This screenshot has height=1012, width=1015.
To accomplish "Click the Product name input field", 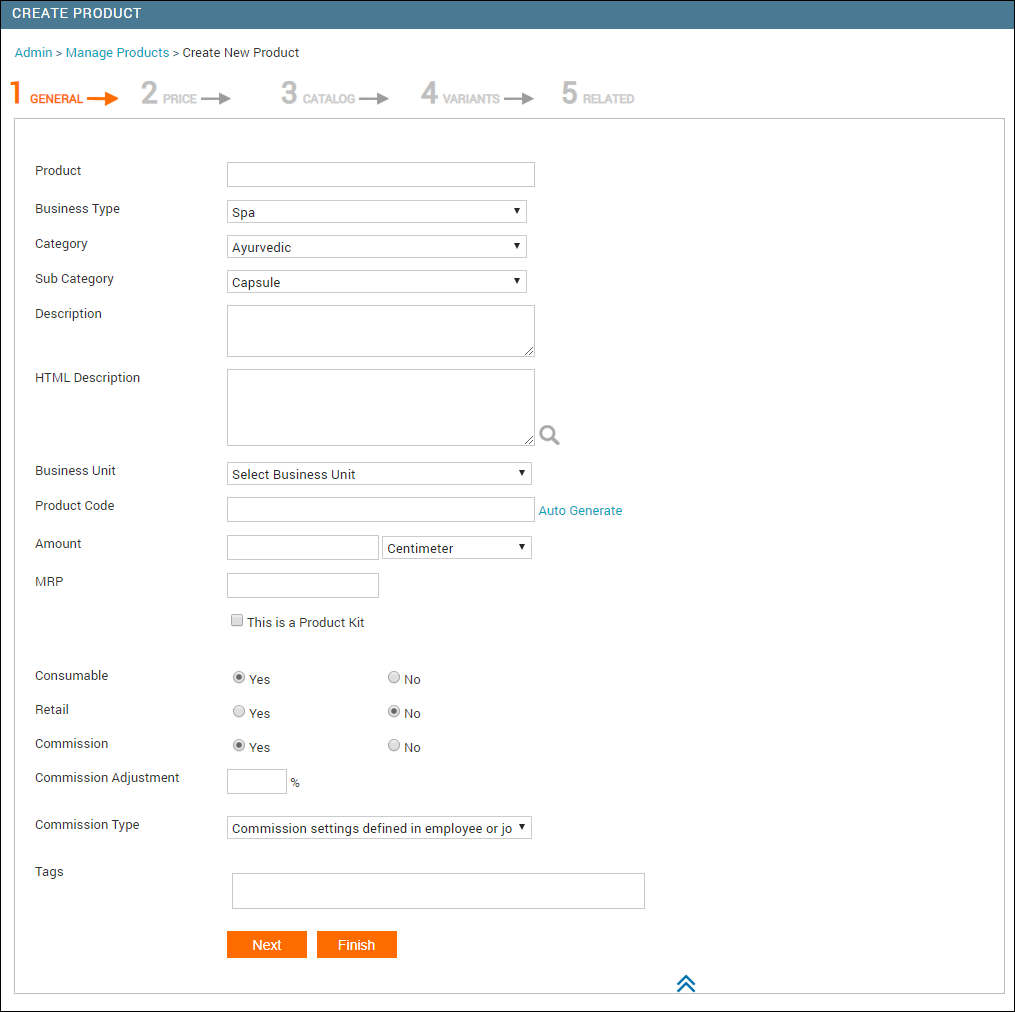I will point(381,174).
